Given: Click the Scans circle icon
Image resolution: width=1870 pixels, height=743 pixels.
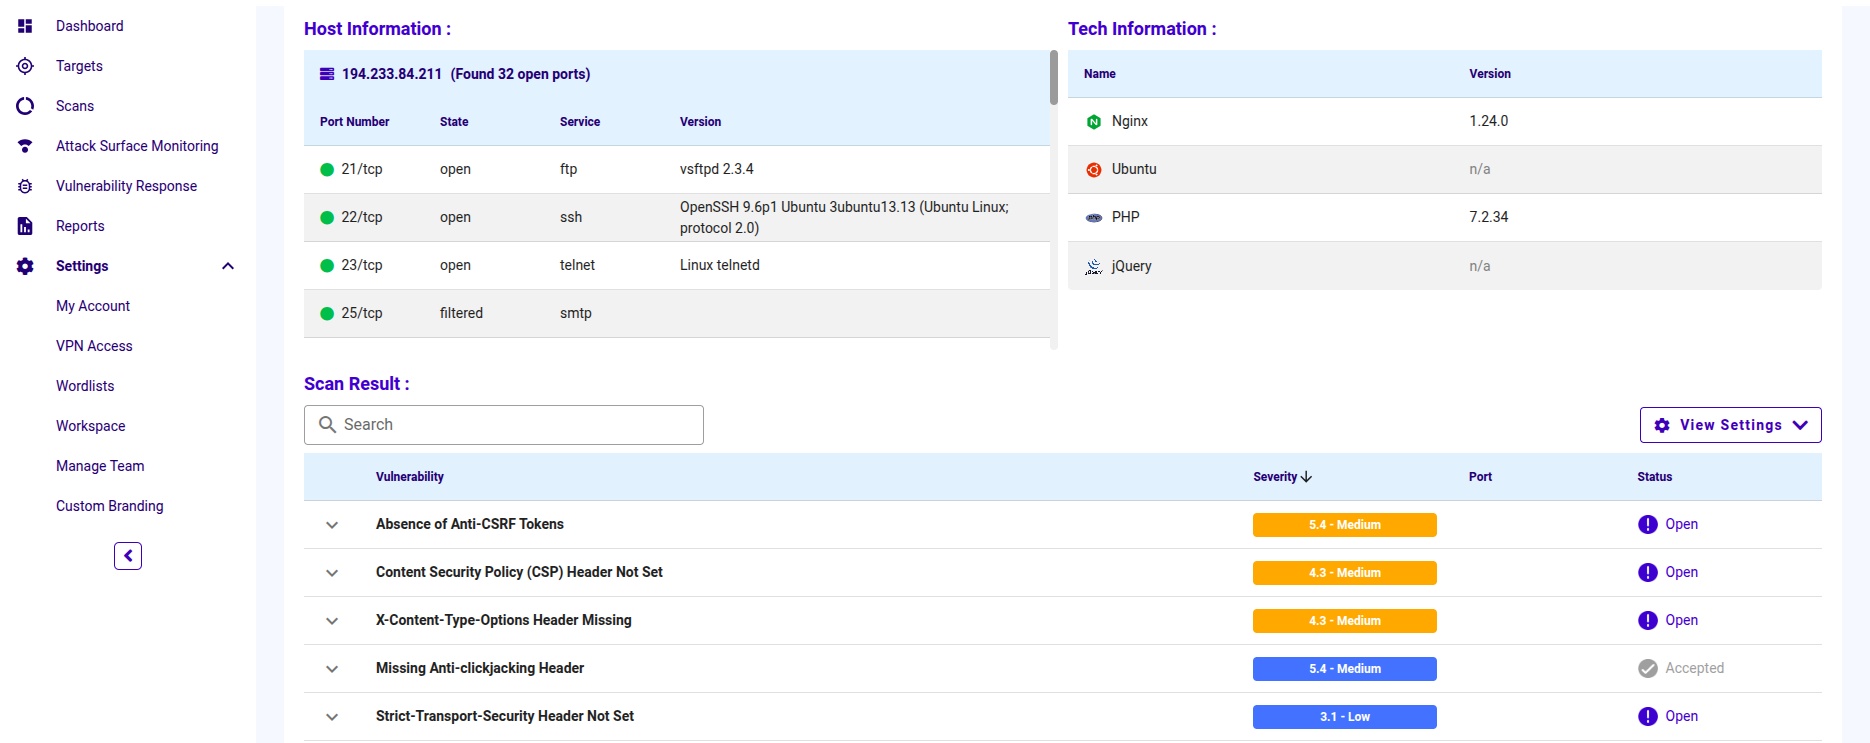Looking at the screenshot, I should pos(25,106).
